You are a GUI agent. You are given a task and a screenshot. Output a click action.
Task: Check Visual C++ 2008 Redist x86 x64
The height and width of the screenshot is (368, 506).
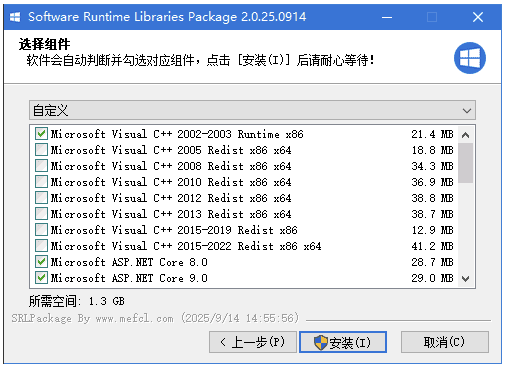click(41, 166)
